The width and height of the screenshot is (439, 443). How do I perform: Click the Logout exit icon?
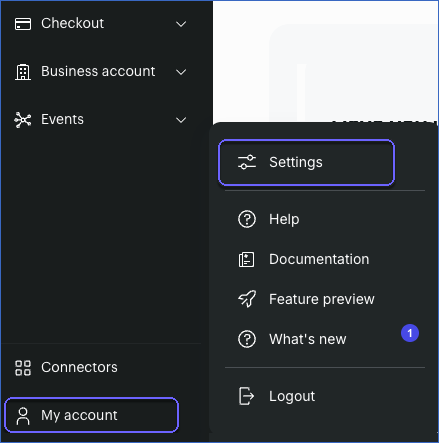coord(246,396)
